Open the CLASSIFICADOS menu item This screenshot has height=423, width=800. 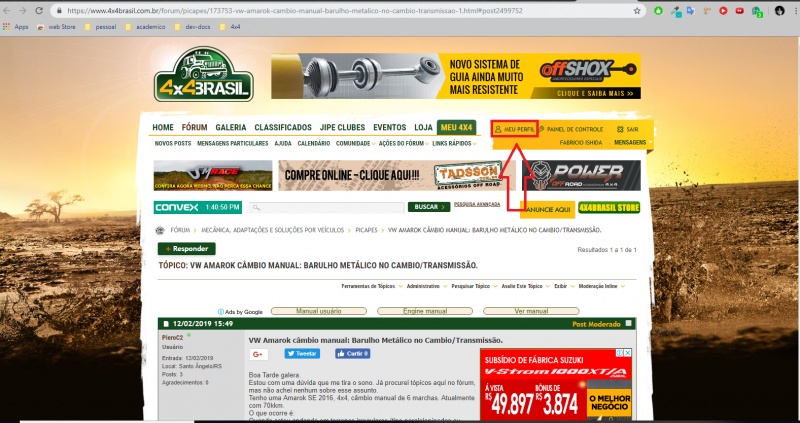coord(283,128)
